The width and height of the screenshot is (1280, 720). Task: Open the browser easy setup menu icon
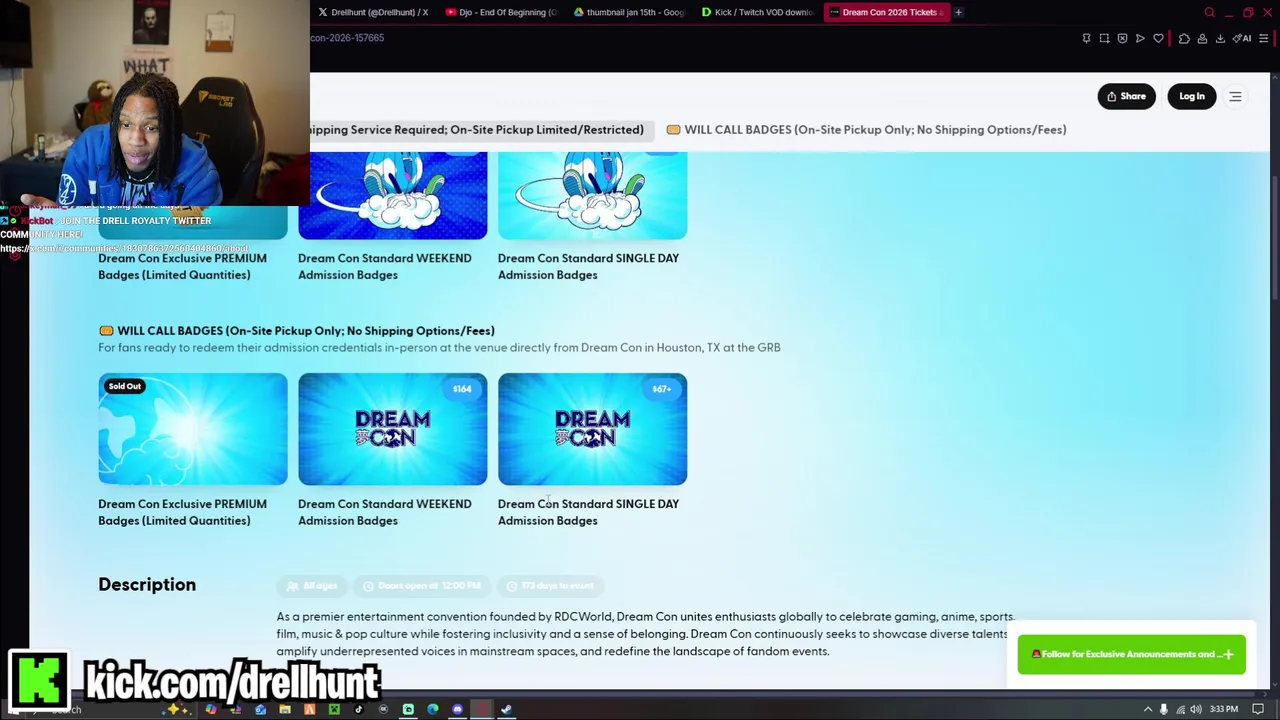pos(1264,38)
